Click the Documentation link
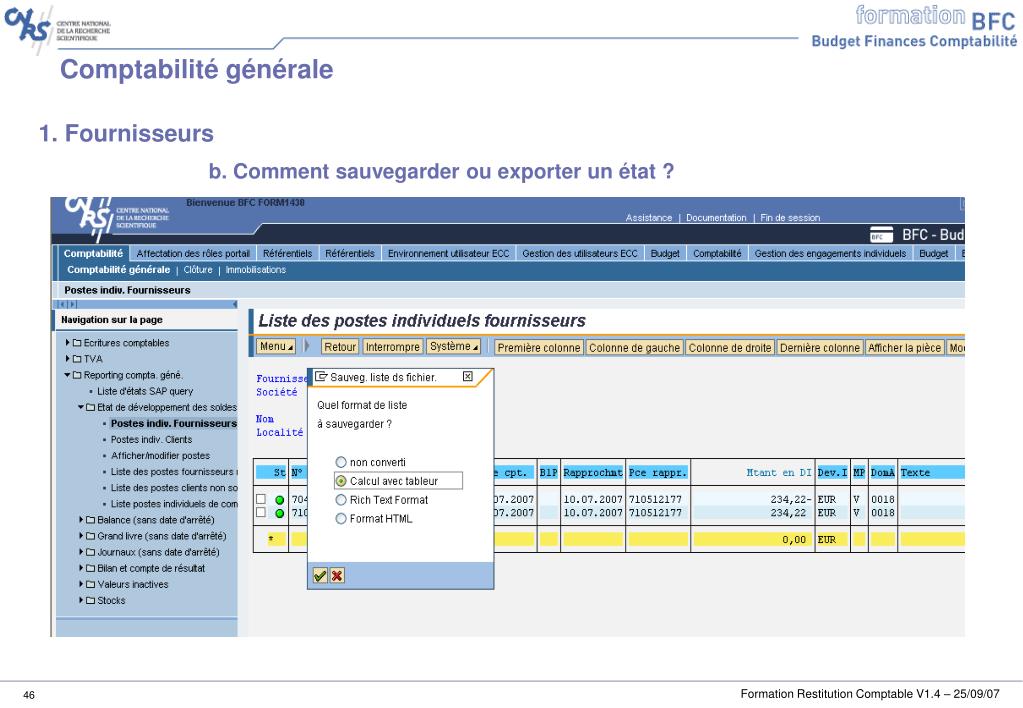 click(x=716, y=218)
